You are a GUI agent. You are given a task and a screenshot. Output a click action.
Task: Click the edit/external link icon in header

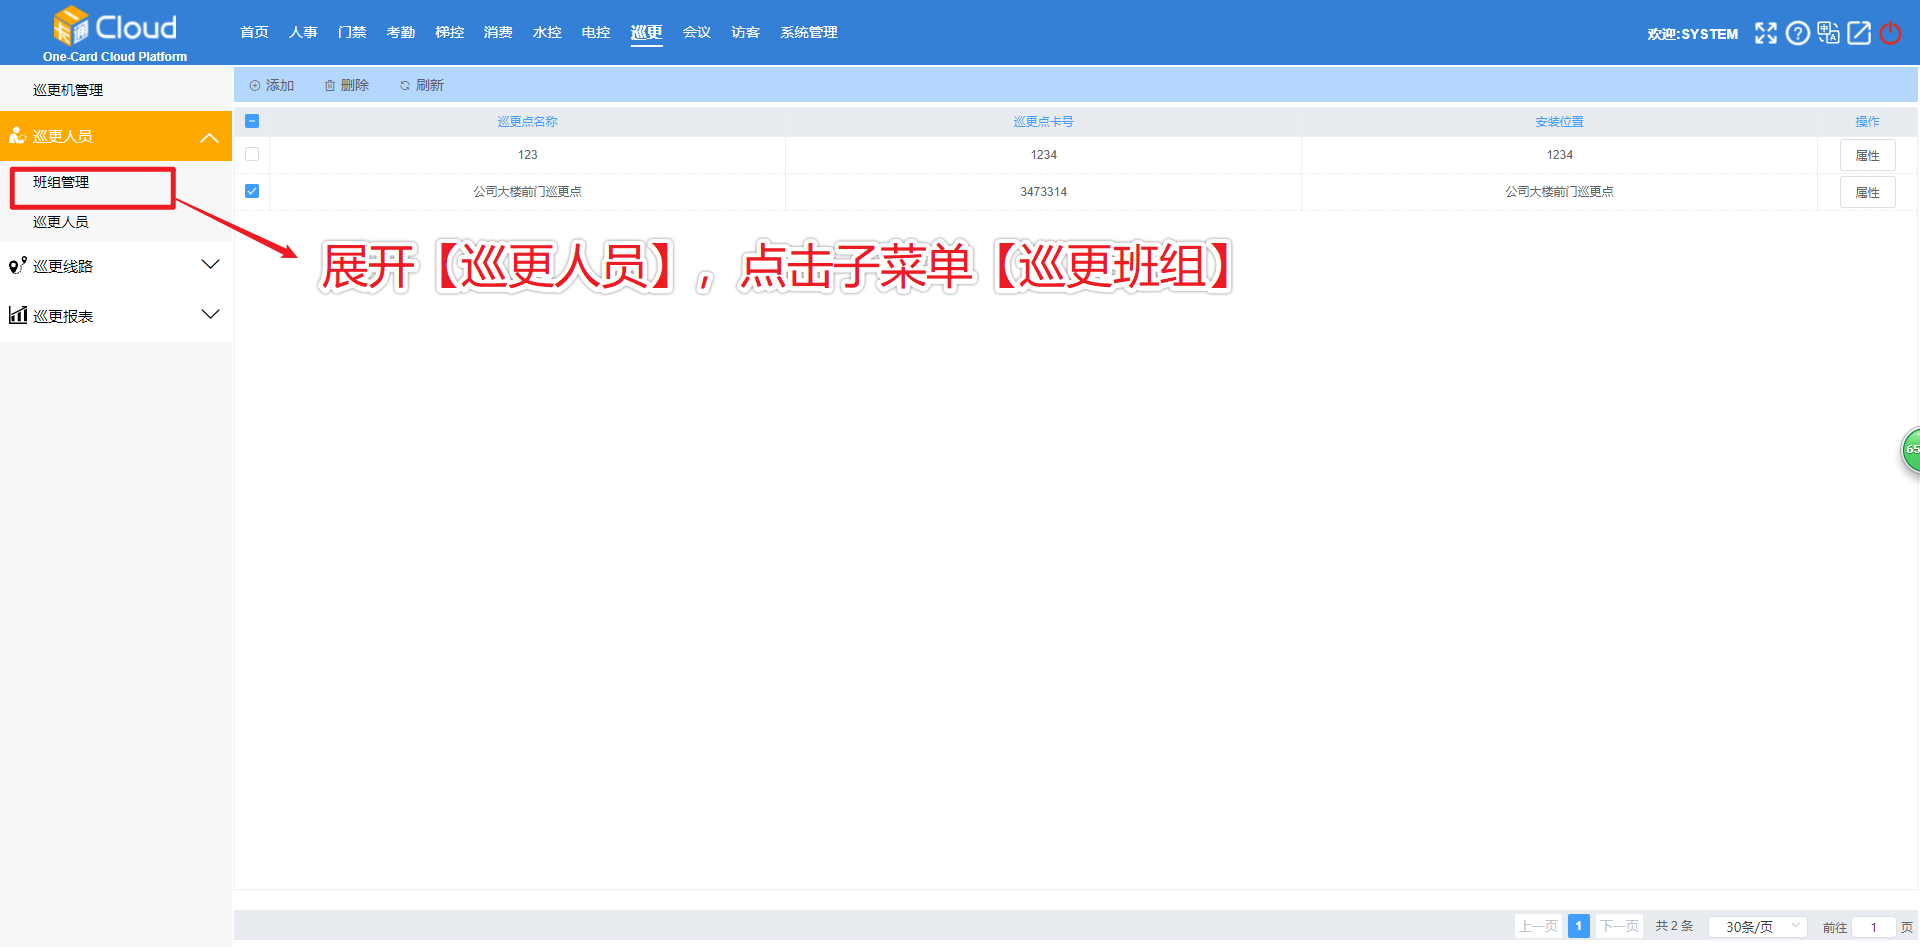(1859, 33)
